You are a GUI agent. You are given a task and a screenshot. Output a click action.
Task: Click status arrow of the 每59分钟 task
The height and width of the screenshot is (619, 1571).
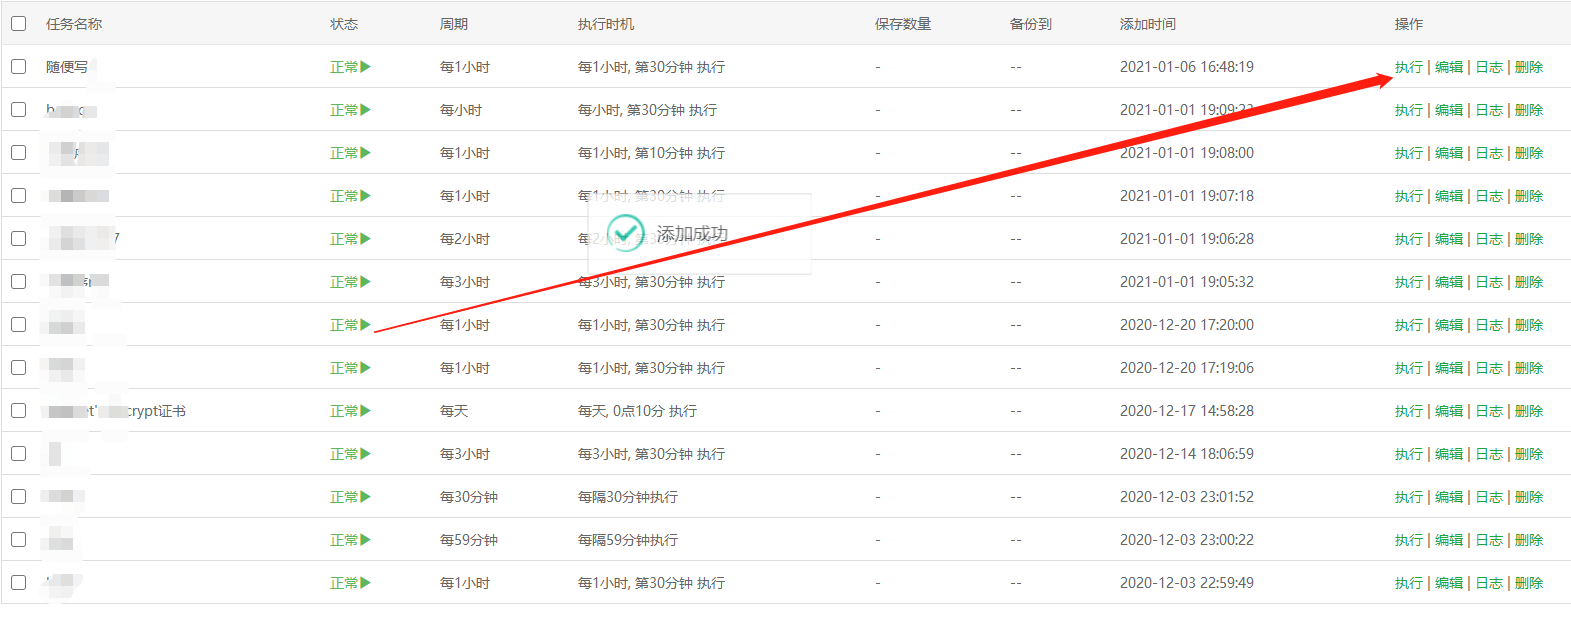pos(365,540)
